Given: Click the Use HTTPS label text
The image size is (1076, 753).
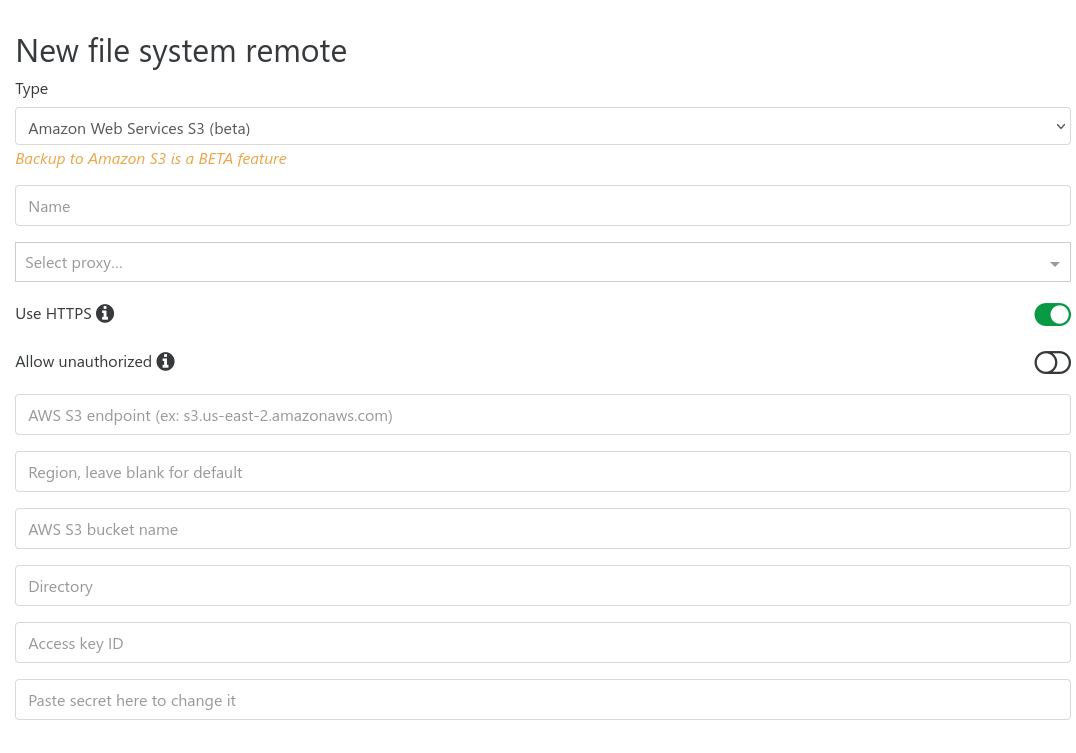Looking at the screenshot, I should coord(53,314).
